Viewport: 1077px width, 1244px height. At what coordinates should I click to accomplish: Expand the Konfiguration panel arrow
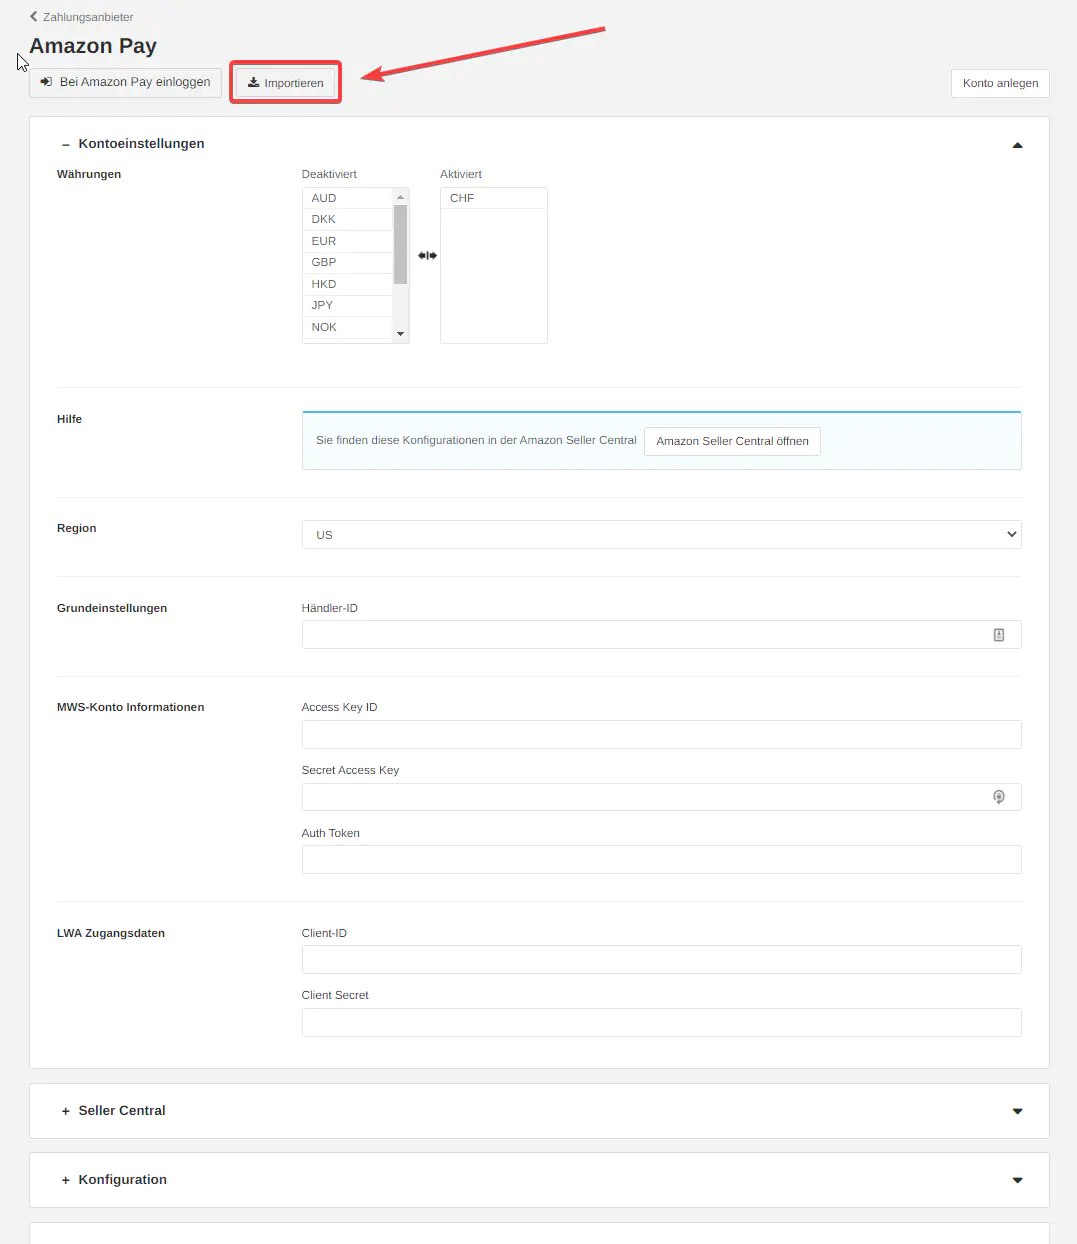pos(1017,1180)
